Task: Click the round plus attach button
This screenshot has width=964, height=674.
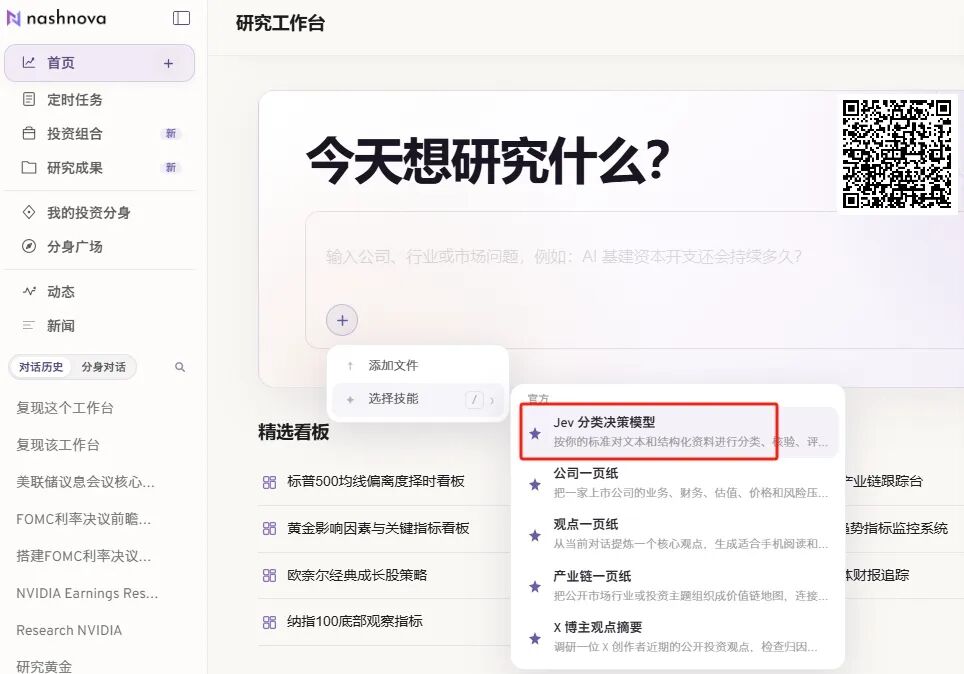Action: coord(342,320)
